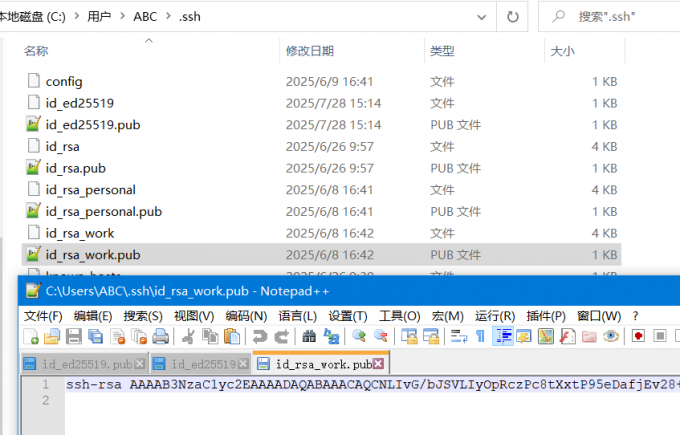
Task: Open the 插件(P) menu
Action: (x=546, y=316)
